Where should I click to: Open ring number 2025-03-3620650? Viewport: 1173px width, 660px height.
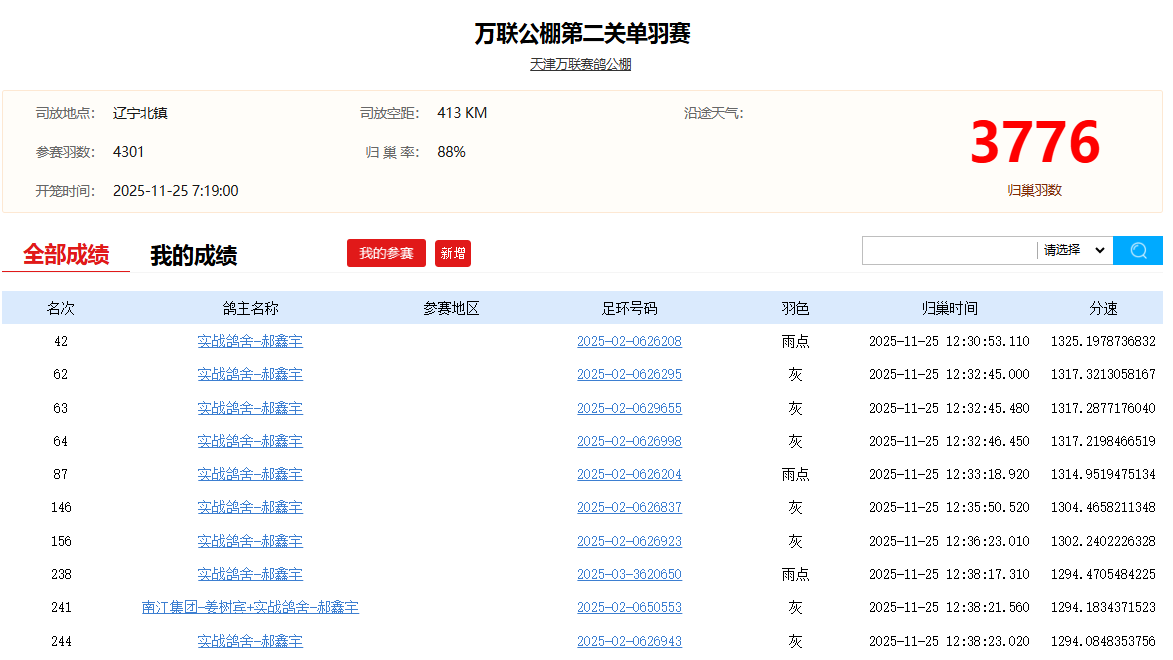click(x=629, y=574)
